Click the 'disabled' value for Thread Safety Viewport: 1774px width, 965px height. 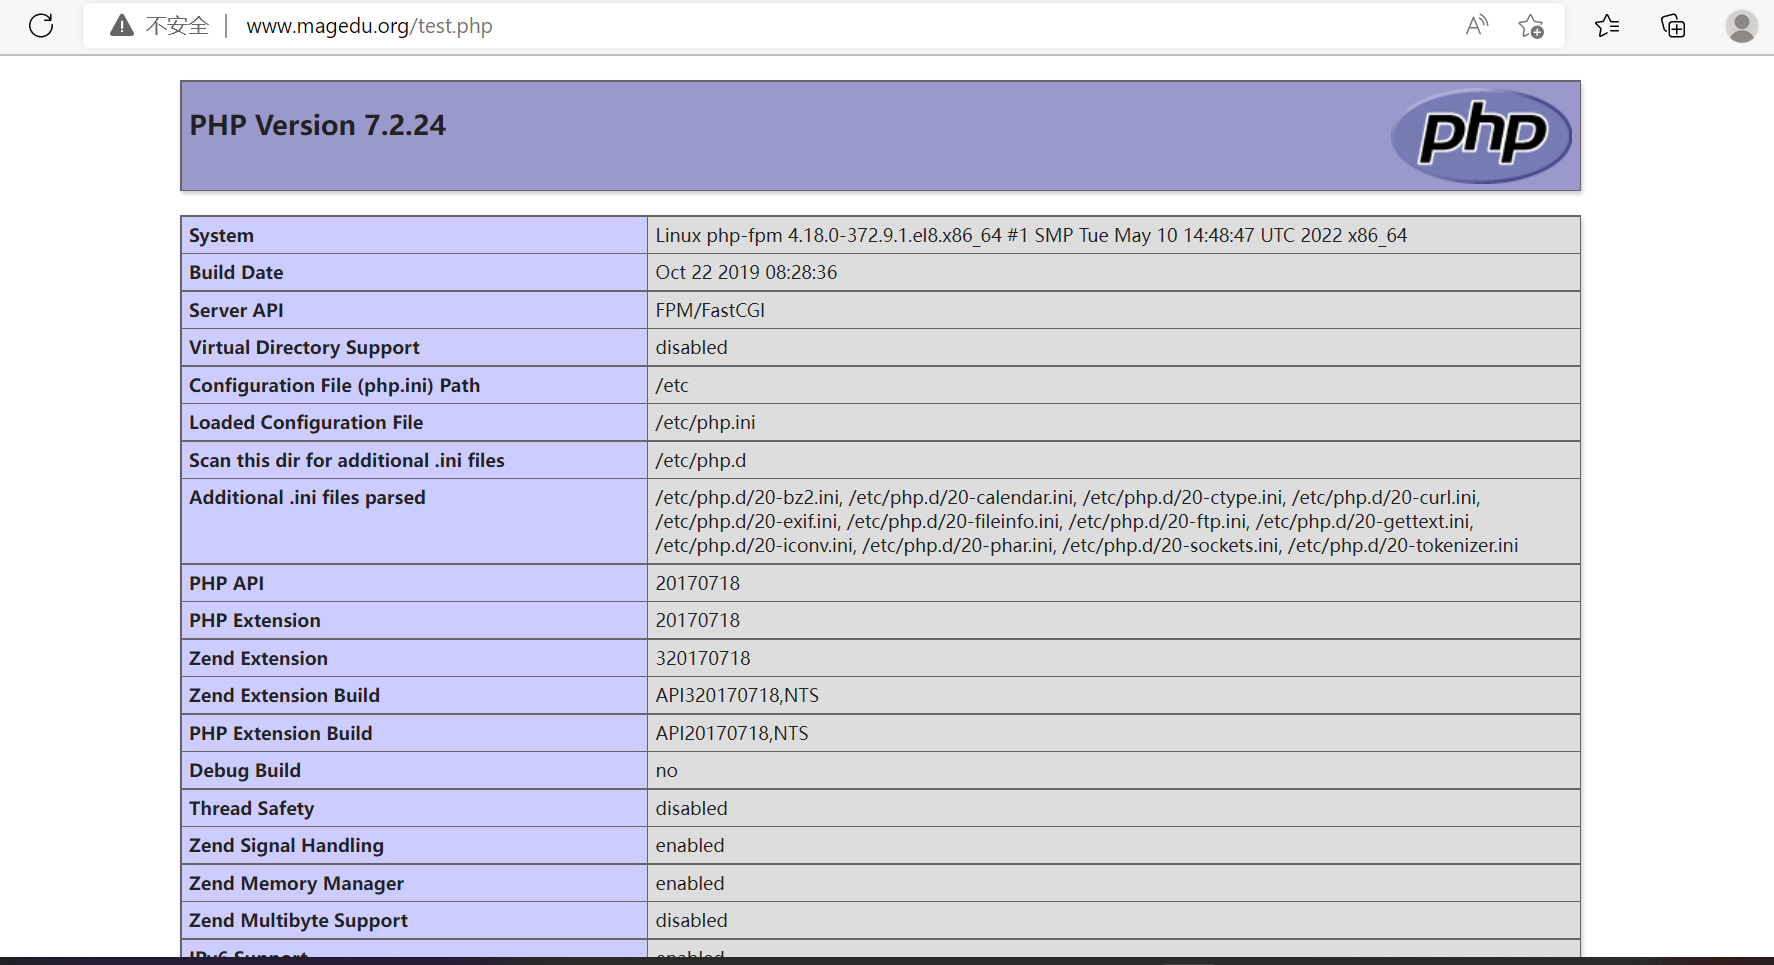coord(691,808)
